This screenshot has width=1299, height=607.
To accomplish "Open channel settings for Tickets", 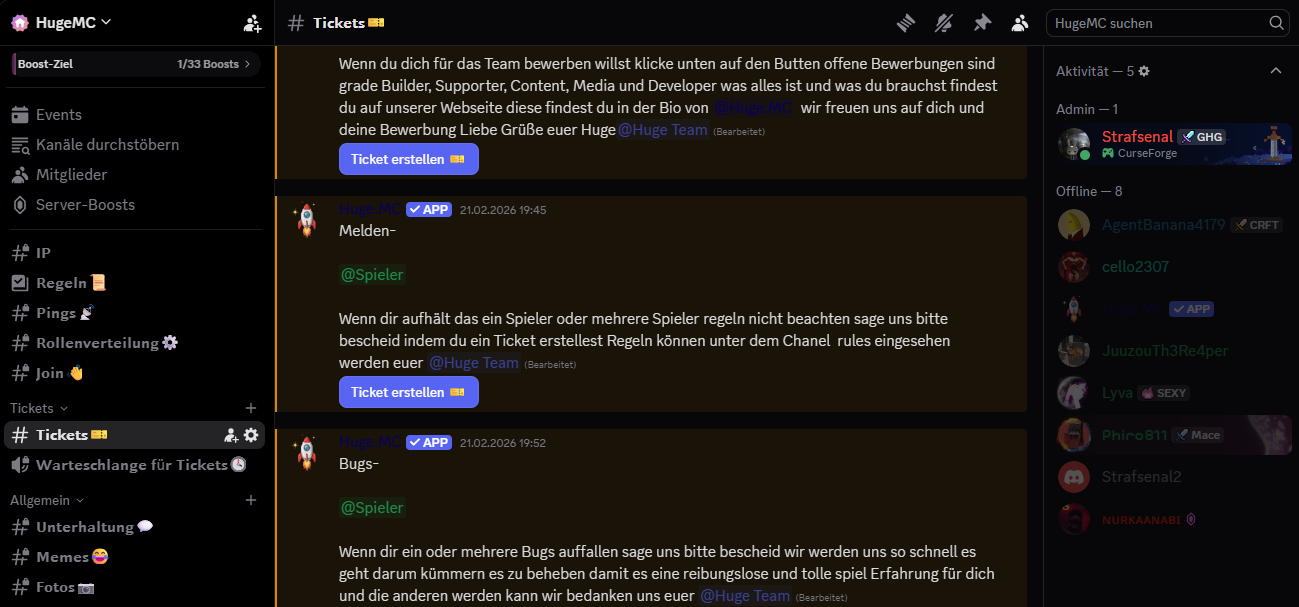I will pos(251,435).
